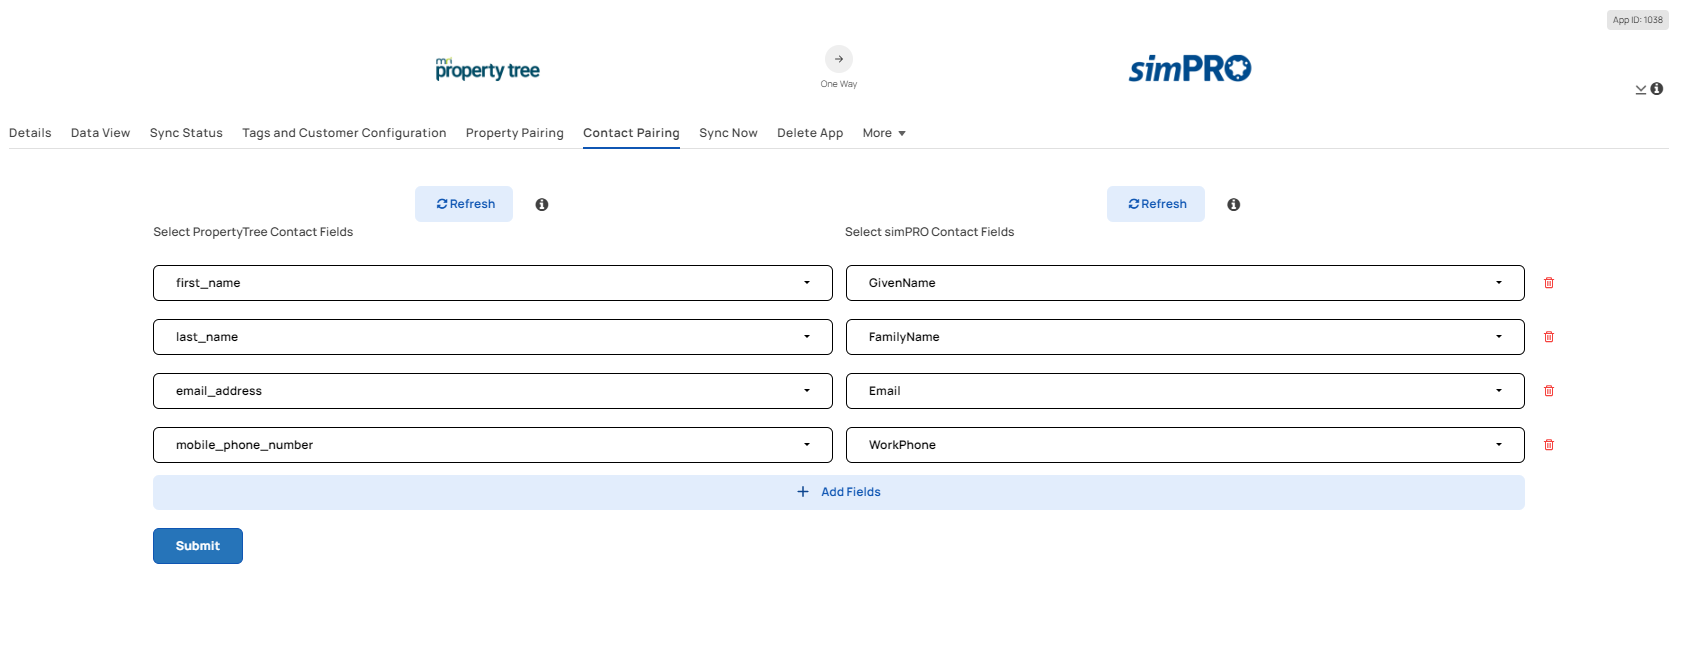Click the Property Tree logo
This screenshot has width=1684, height=655.
coord(488,69)
